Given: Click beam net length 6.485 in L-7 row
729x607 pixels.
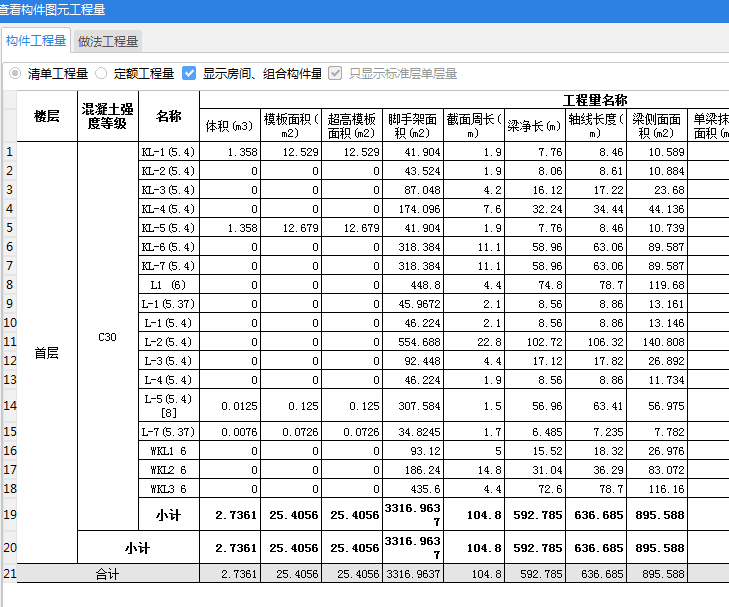Looking at the screenshot, I should (535, 432).
